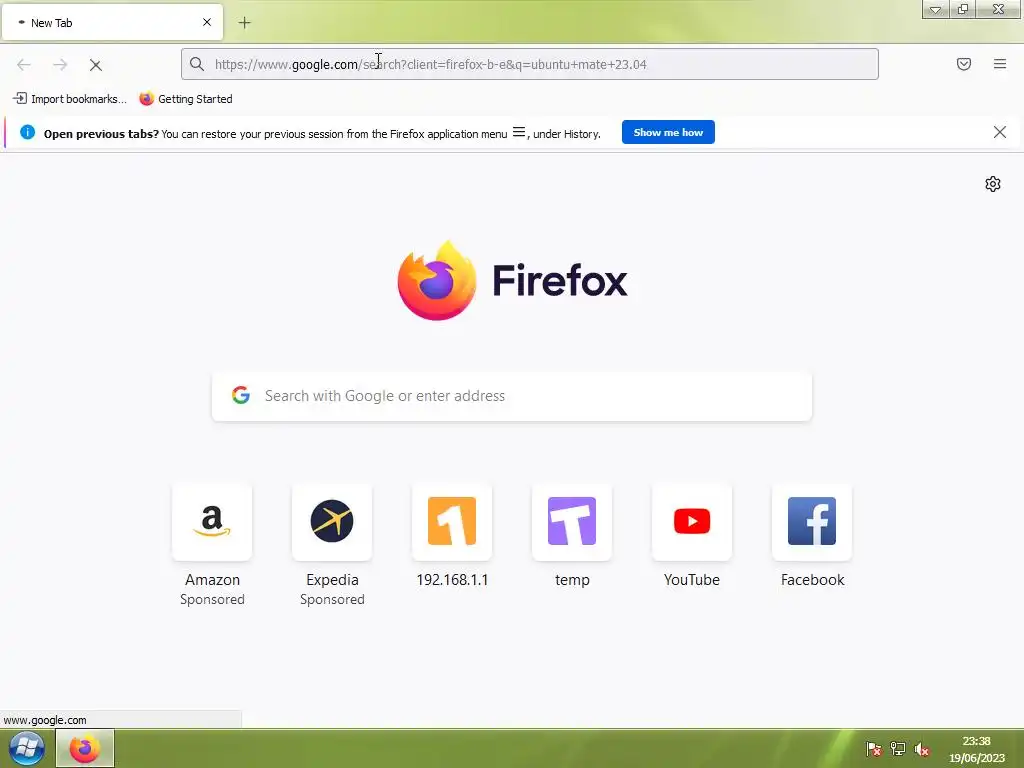
Task: Click the Show me how button
Action: click(x=668, y=132)
